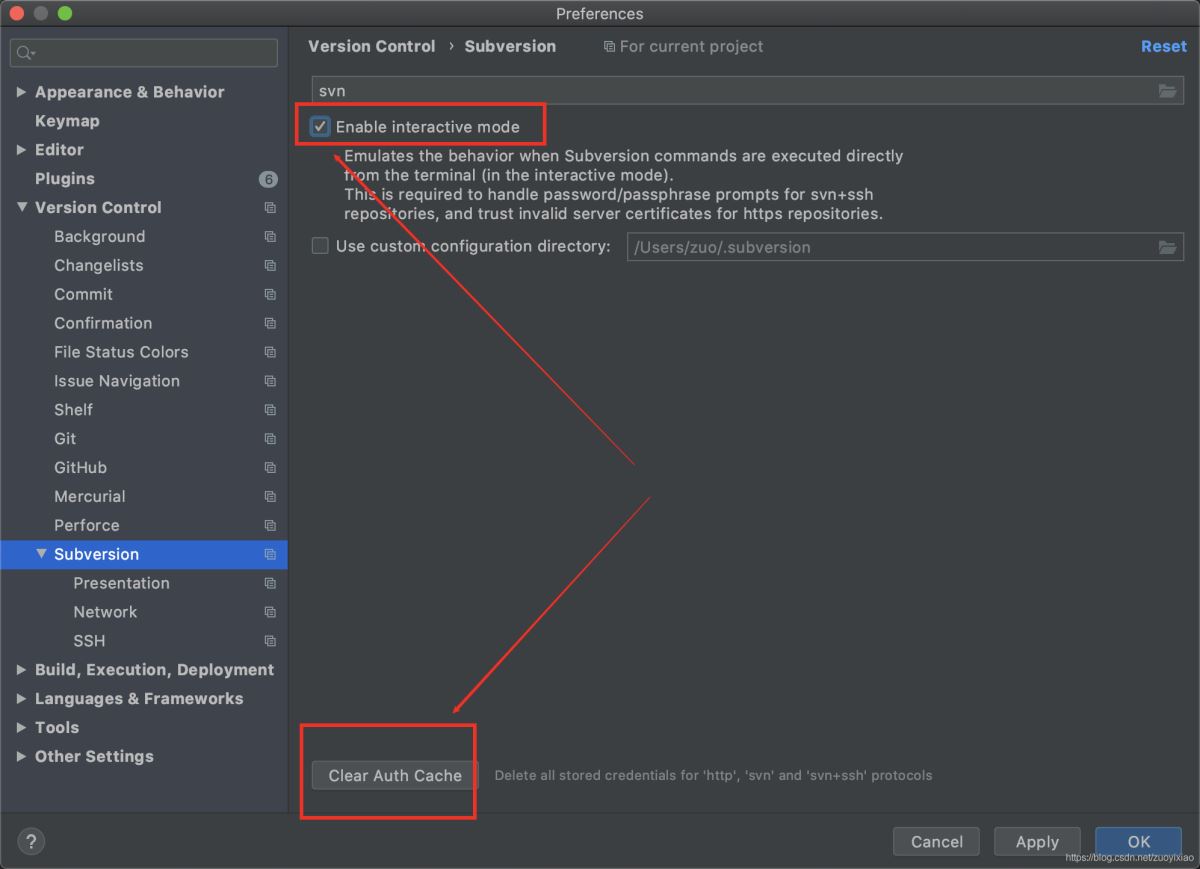Open the Keymap settings page
Viewport: 1200px width, 869px height.
coord(67,121)
